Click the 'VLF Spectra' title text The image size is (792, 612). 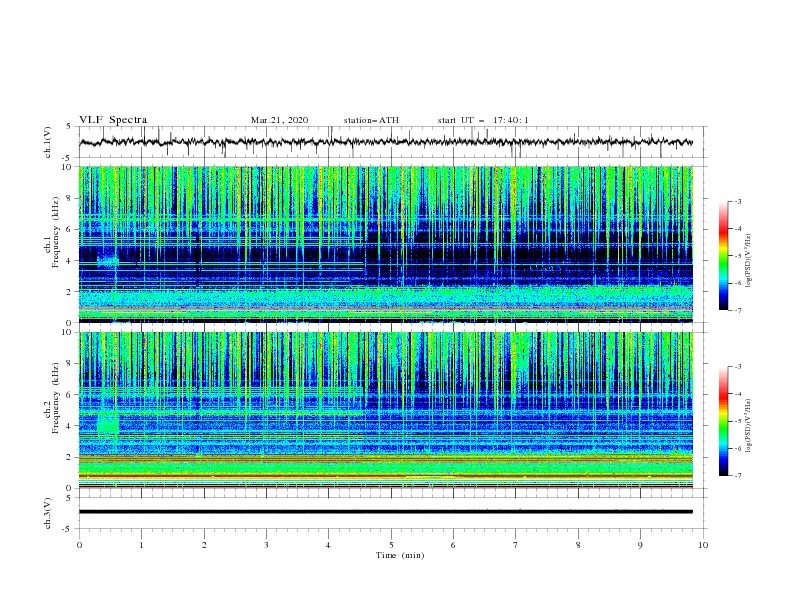113,120
